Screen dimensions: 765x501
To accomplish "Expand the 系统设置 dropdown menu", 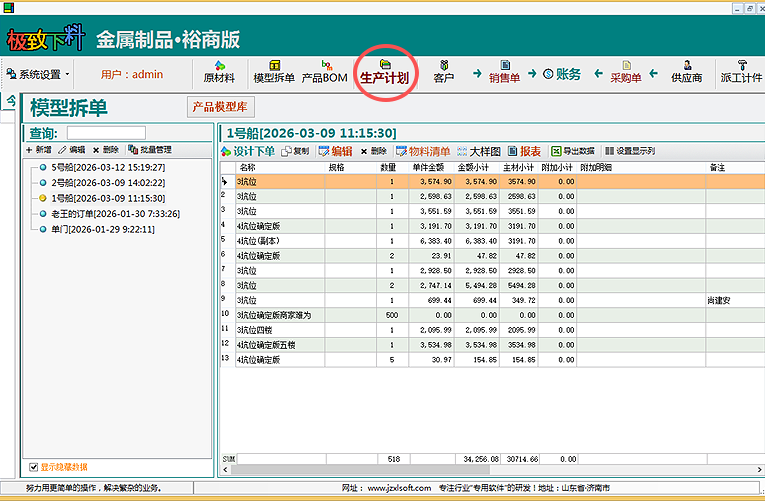I will [x=40, y=75].
